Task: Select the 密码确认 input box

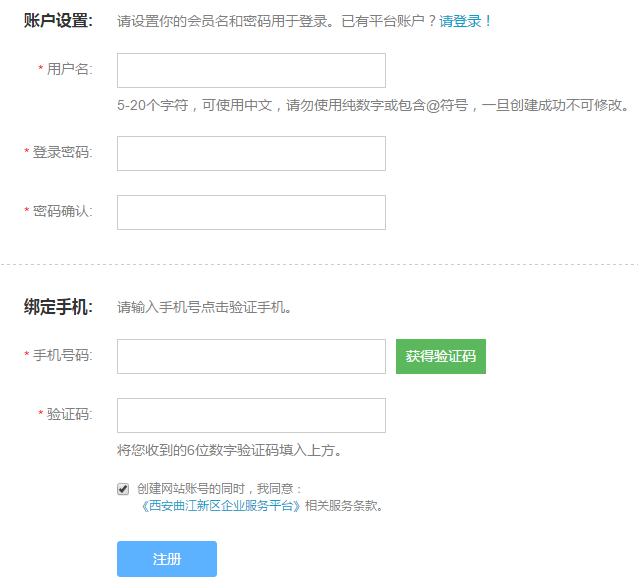Action: point(251,212)
